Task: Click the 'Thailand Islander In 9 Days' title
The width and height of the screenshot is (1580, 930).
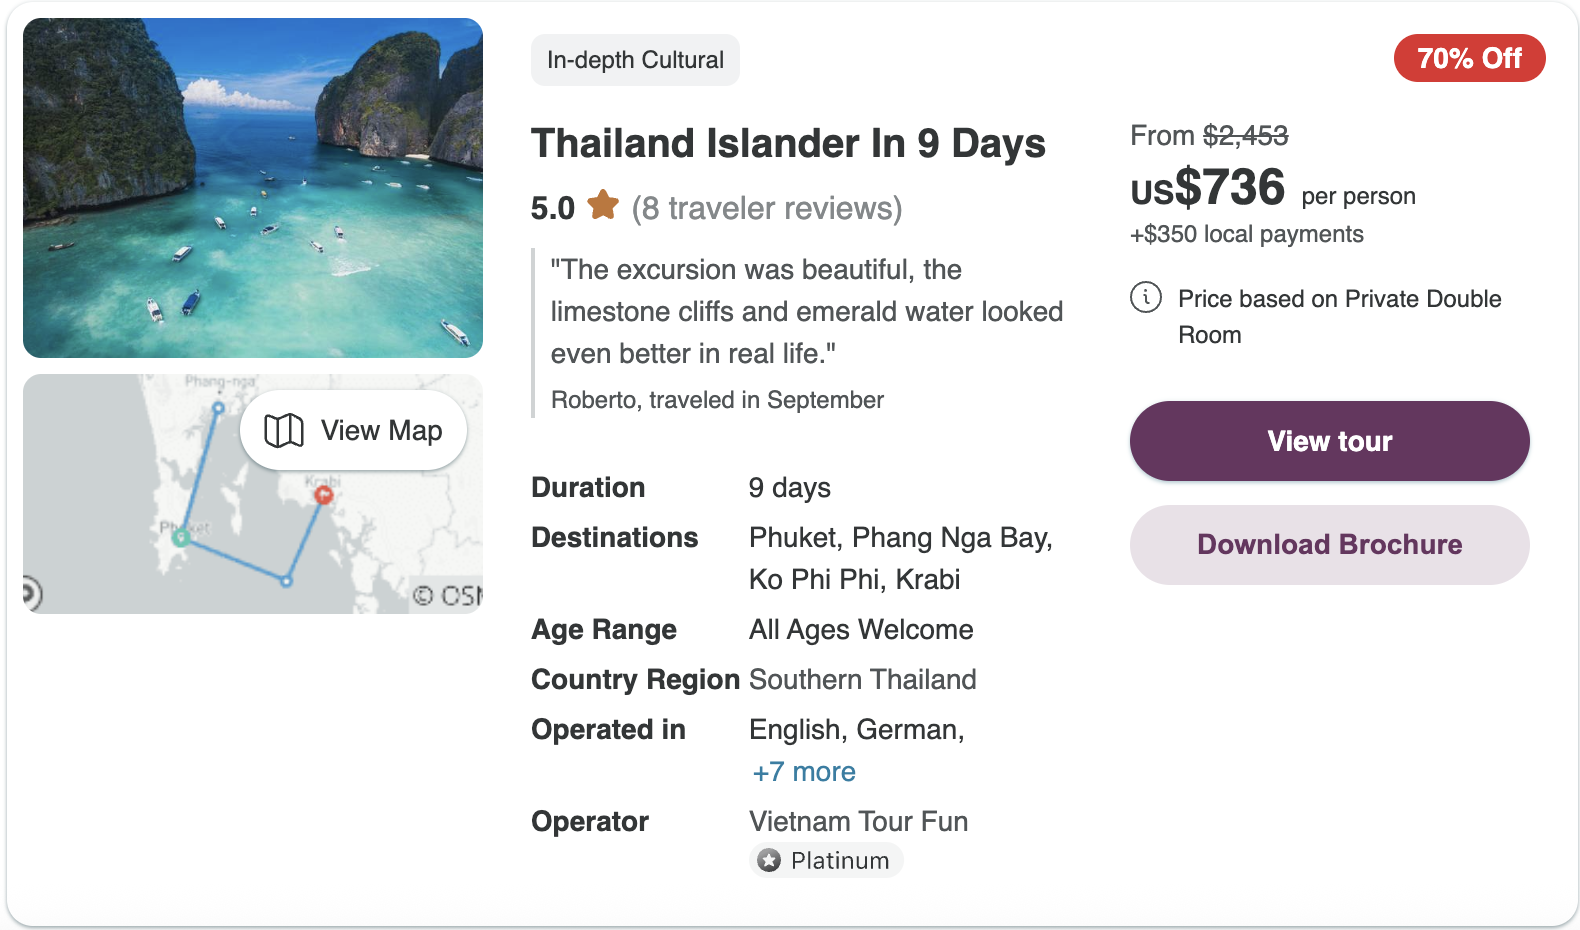Action: pos(788,143)
